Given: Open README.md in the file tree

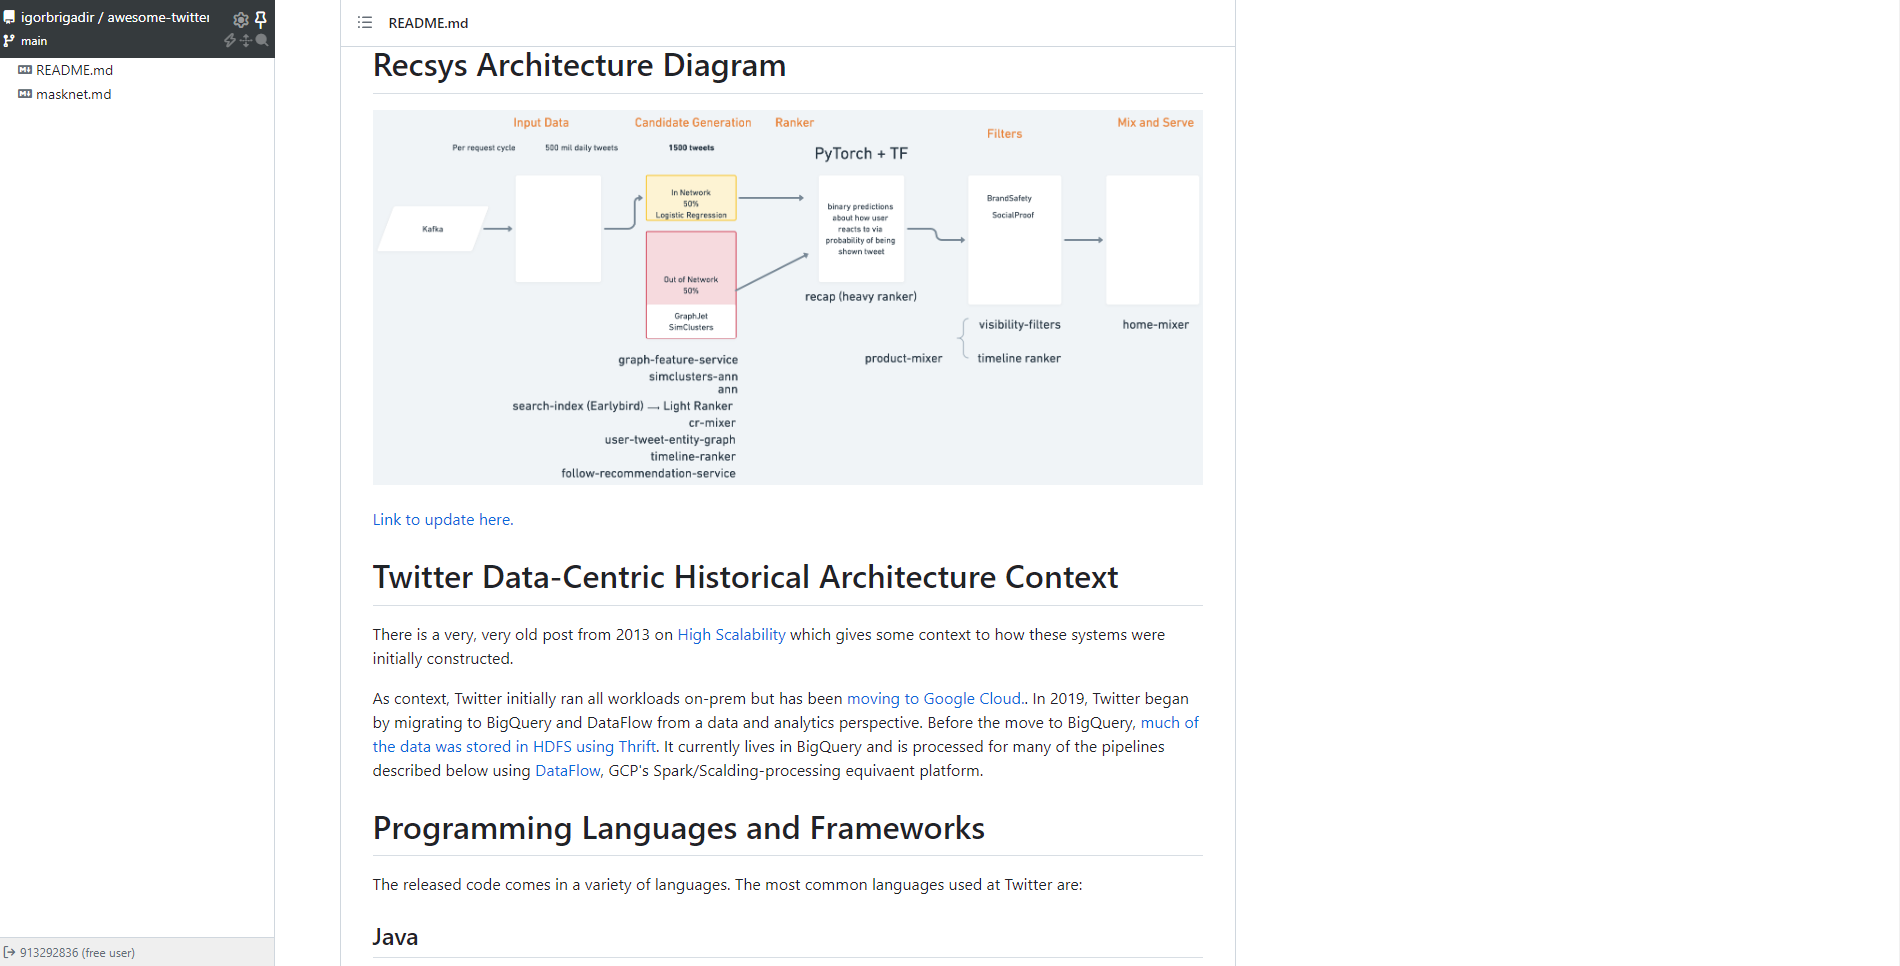Looking at the screenshot, I should [x=75, y=70].
